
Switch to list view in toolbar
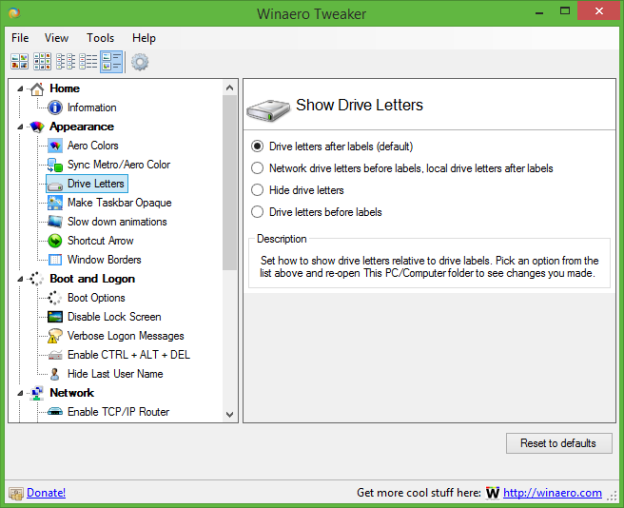65,62
